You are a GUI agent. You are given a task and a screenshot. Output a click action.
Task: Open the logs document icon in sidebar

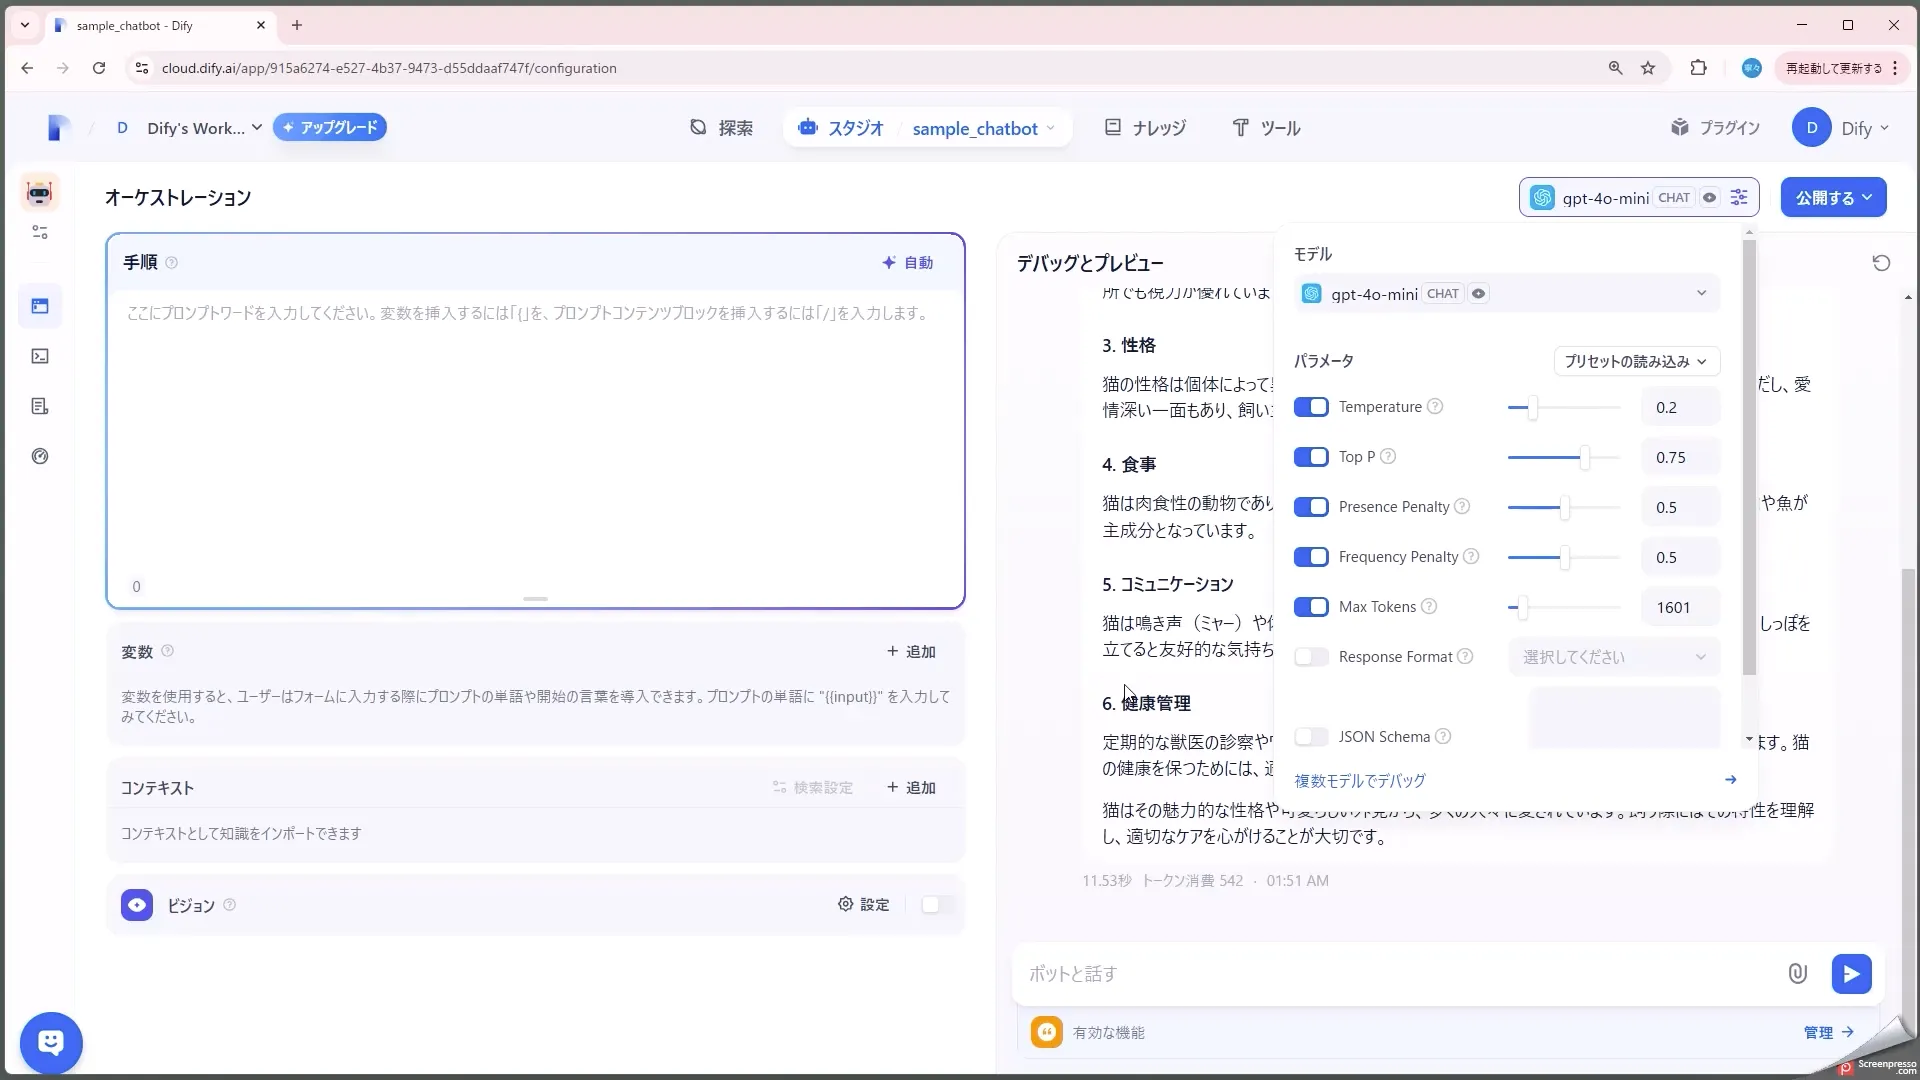point(40,406)
